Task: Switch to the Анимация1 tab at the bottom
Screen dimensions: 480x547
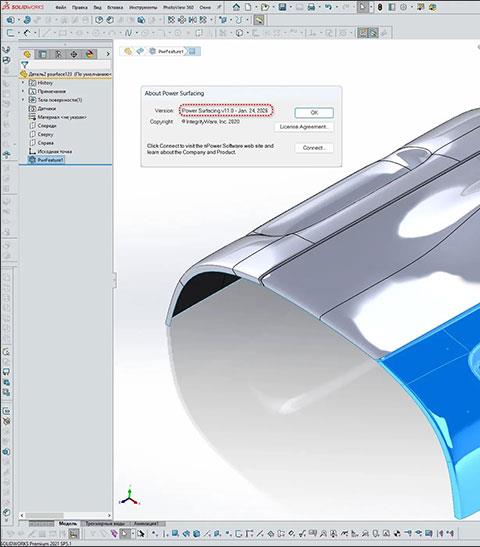Action: [147, 524]
